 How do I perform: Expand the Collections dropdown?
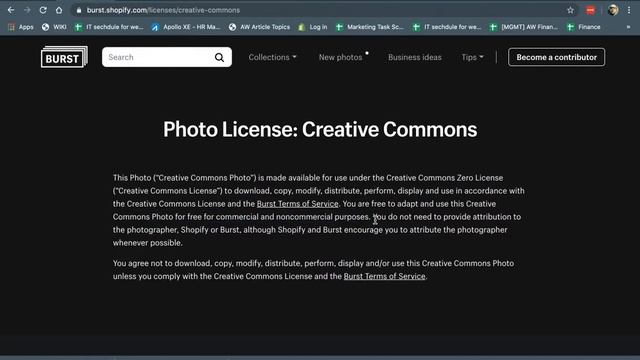click(x=272, y=57)
